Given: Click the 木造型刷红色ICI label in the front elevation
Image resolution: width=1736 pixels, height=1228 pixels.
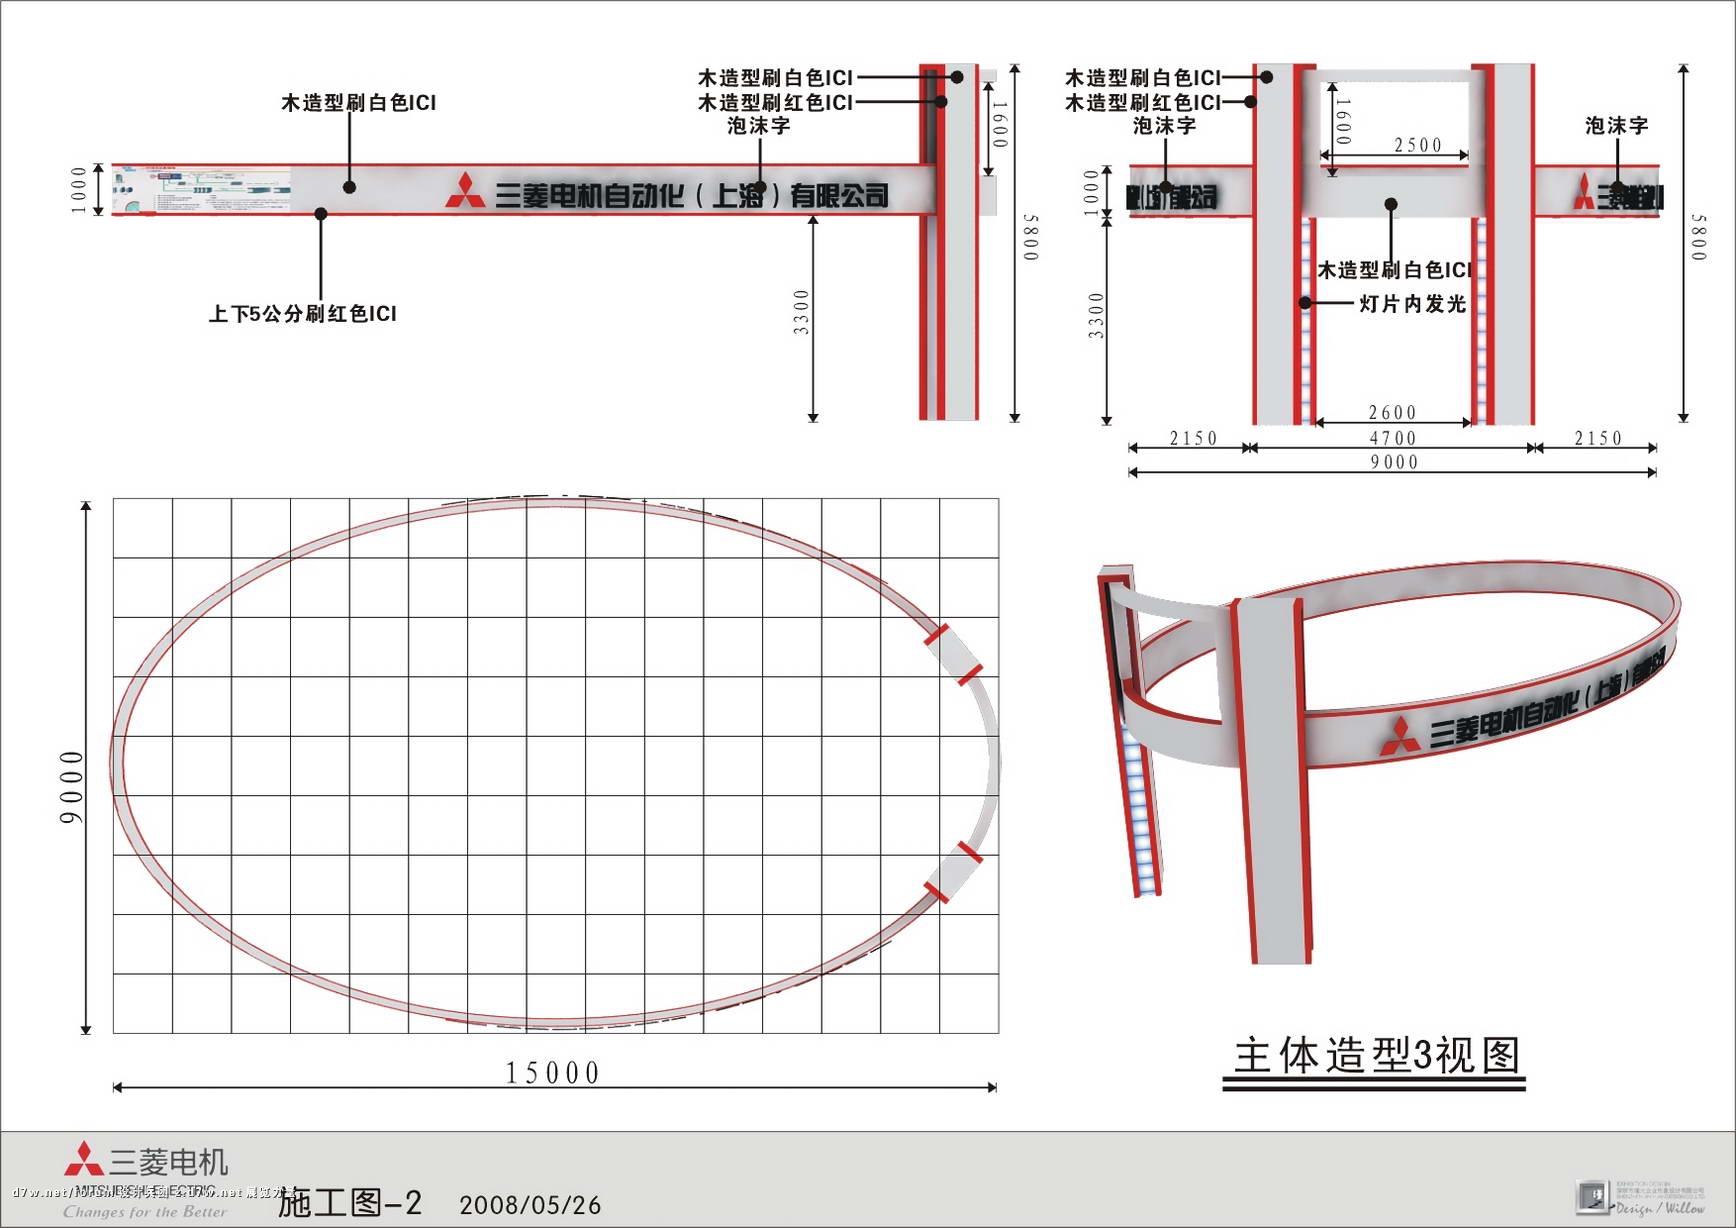Looking at the screenshot, I should (1143, 102).
